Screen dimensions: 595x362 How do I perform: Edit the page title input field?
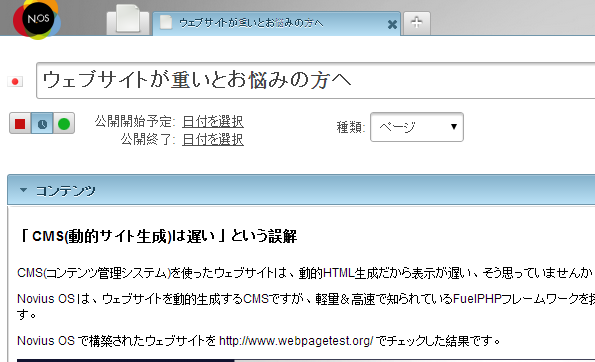tap(316, 80)
